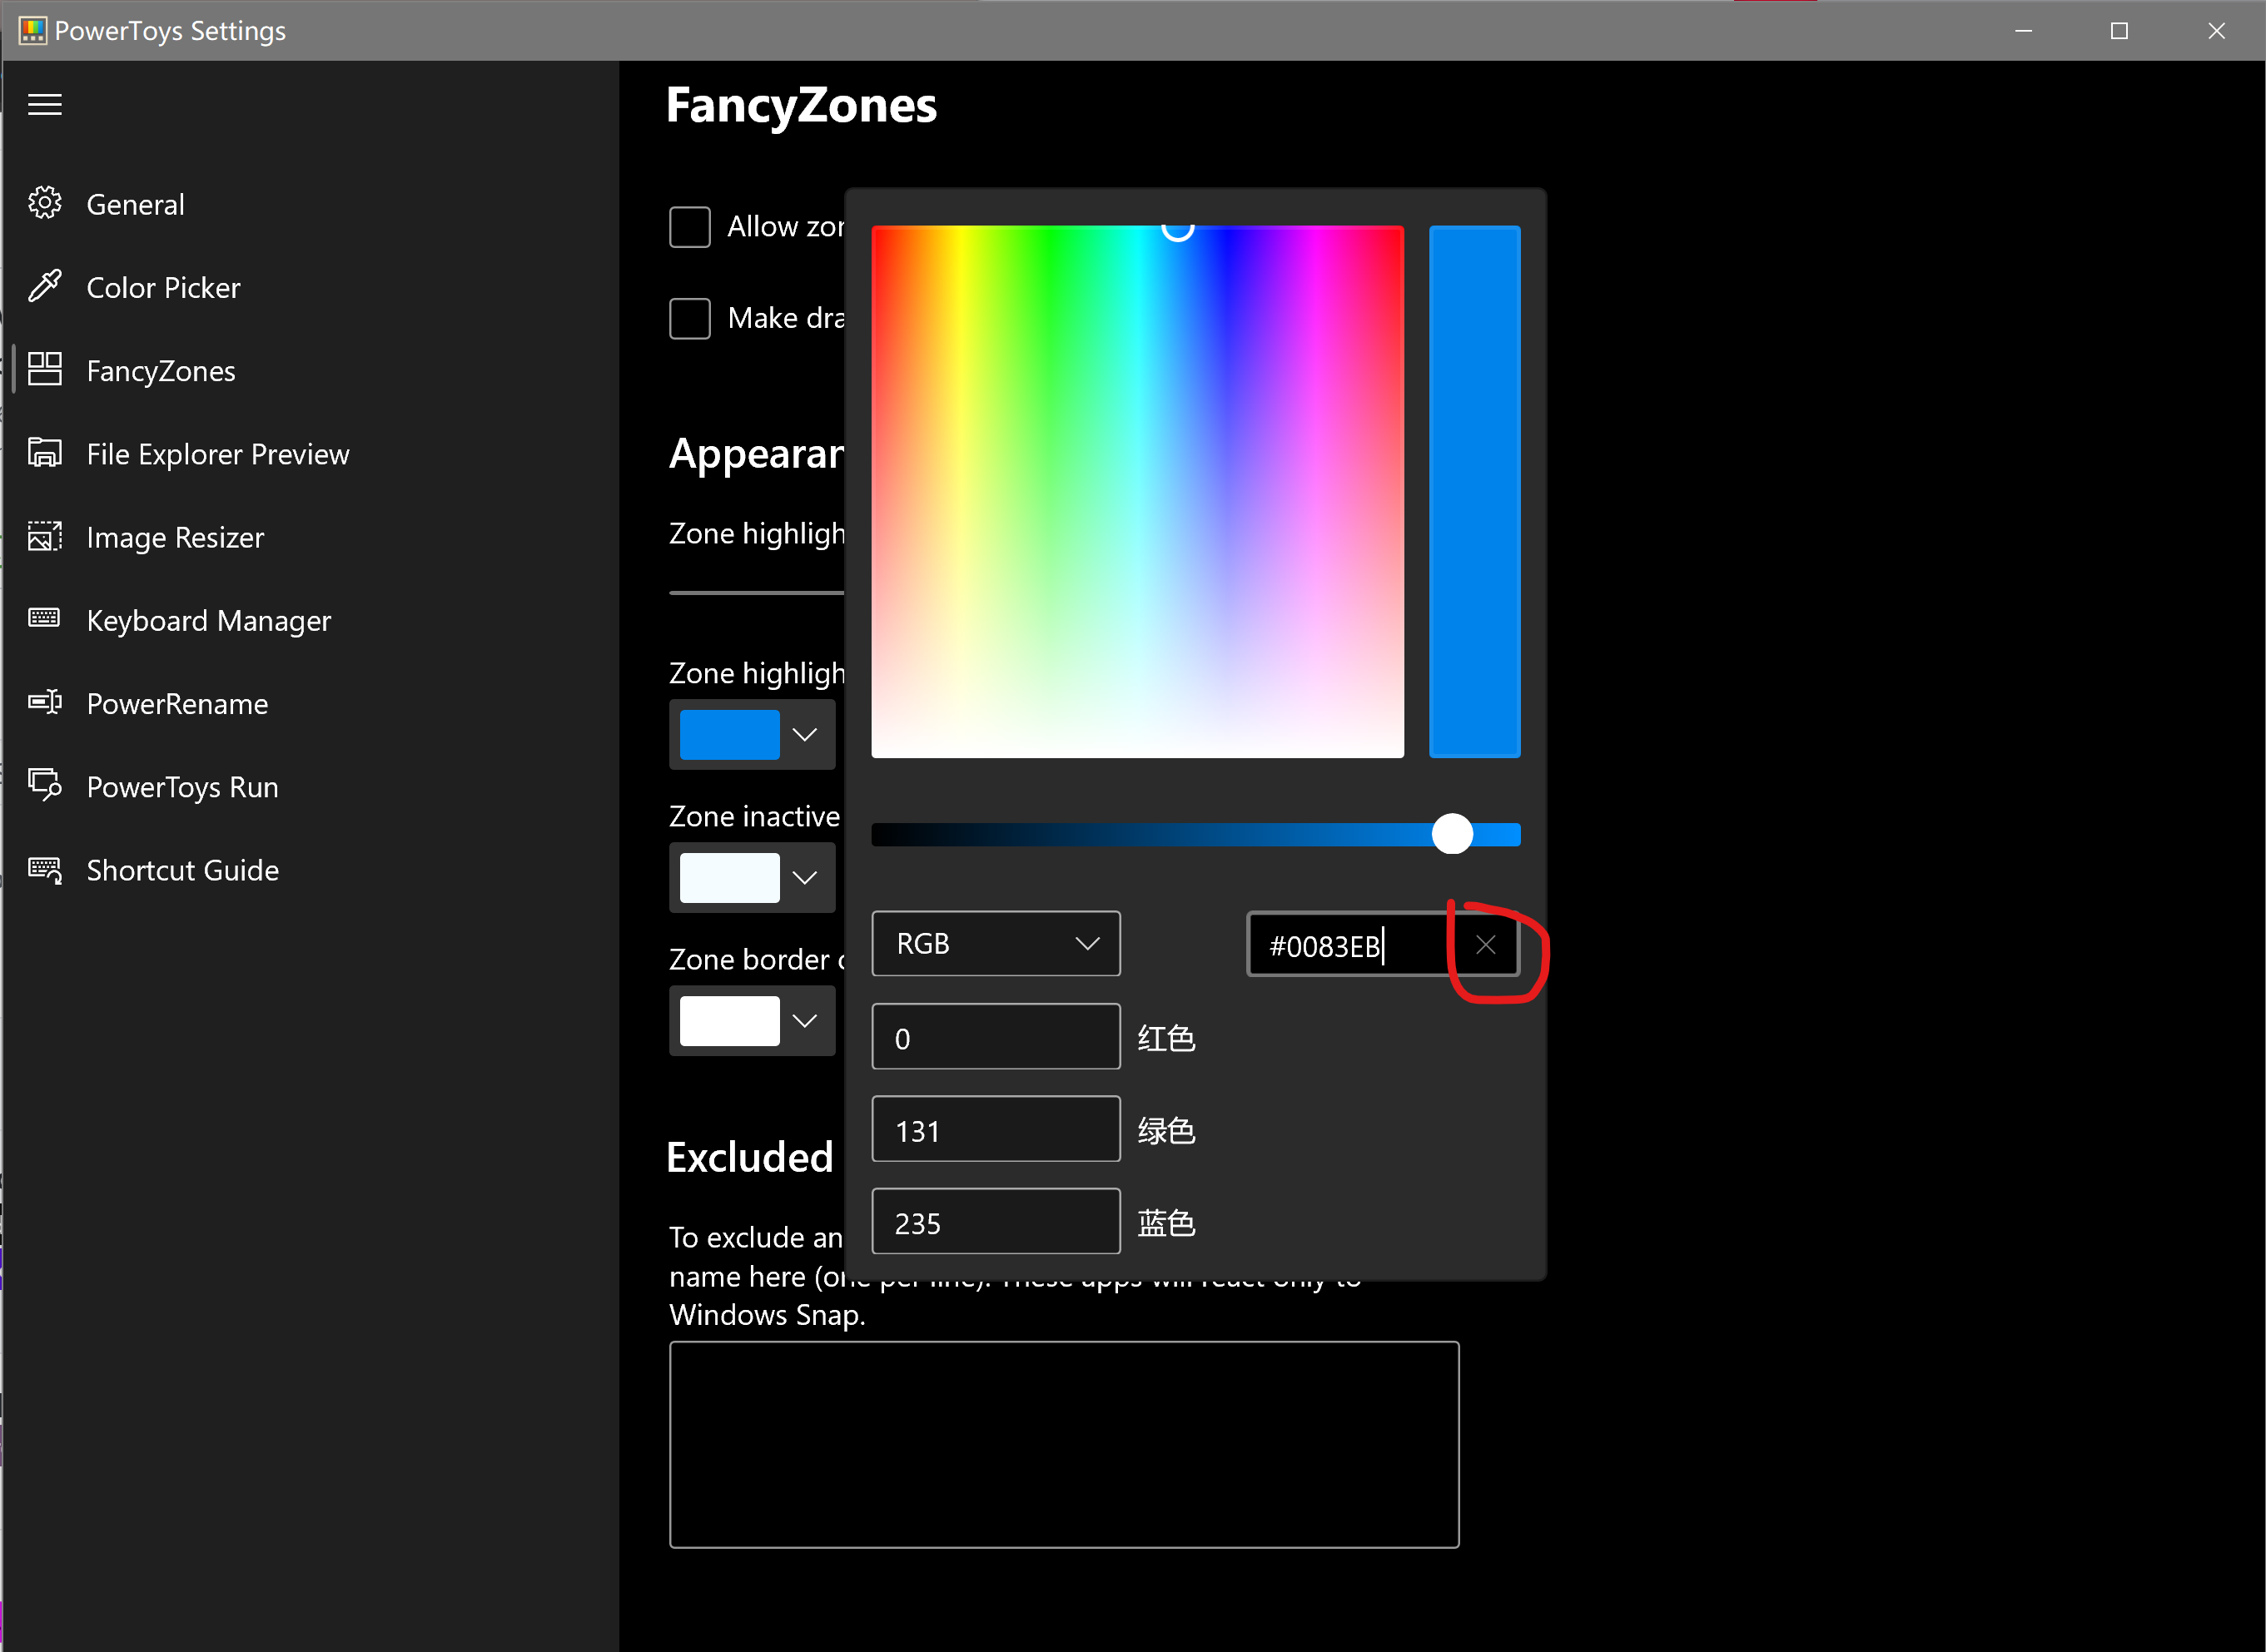Open the zone border color dropdown
The width and height of the screenshot is (2266, 1652).
pos(804,1021)
